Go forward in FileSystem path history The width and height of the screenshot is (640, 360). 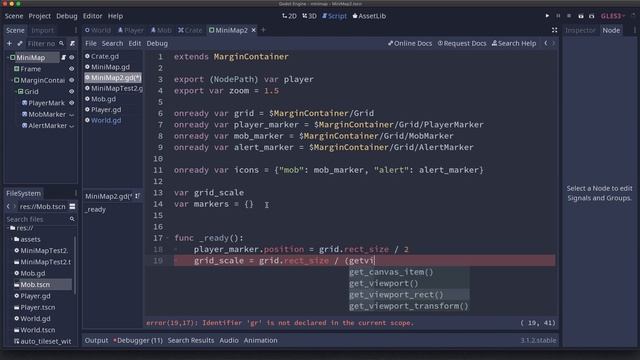coord(15,207)
